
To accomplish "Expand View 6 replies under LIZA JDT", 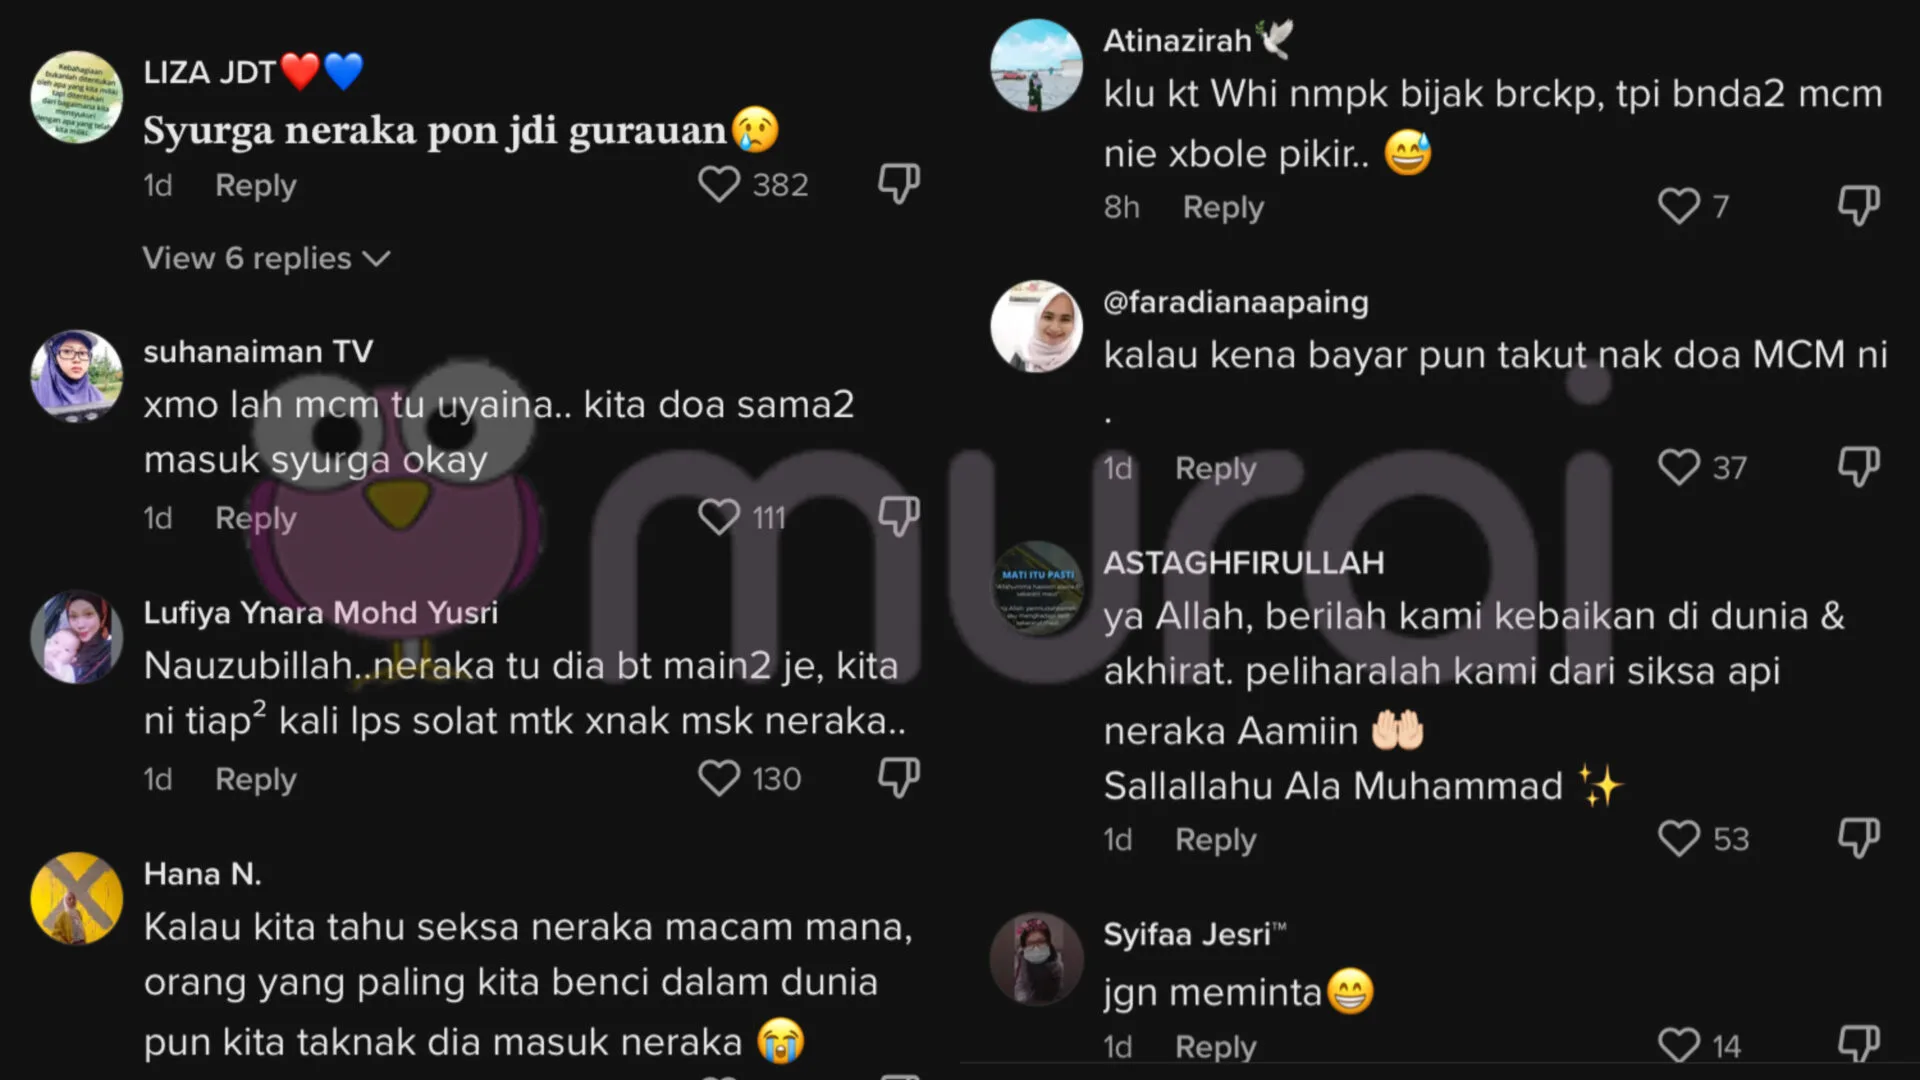I will (x=266, y=258).
